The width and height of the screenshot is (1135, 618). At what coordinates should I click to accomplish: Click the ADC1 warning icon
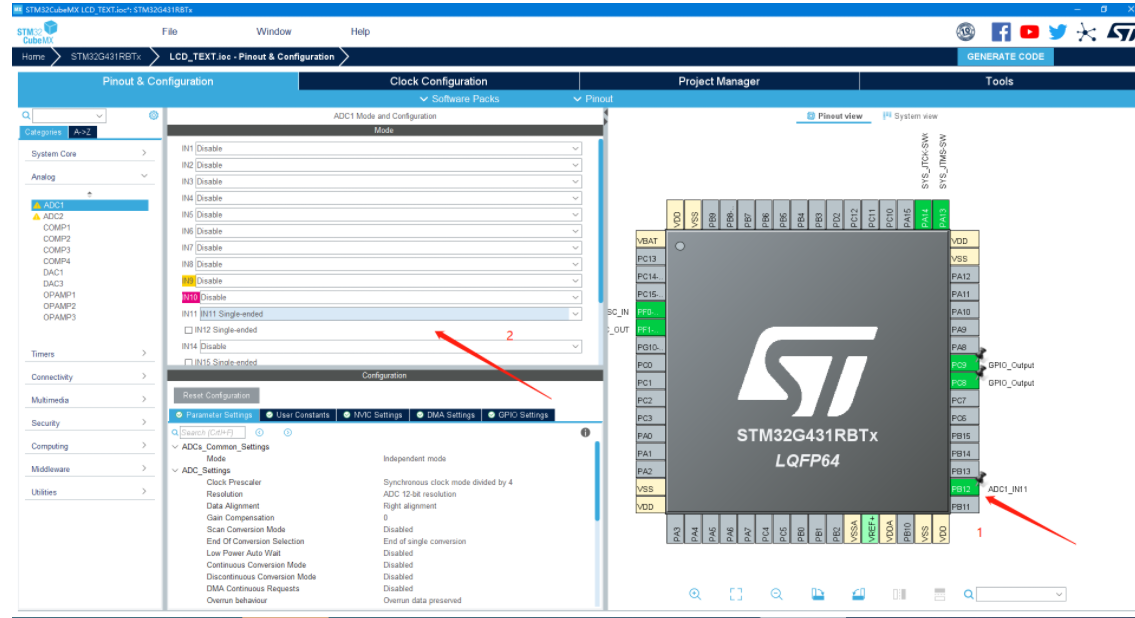(x=37, y=205)
